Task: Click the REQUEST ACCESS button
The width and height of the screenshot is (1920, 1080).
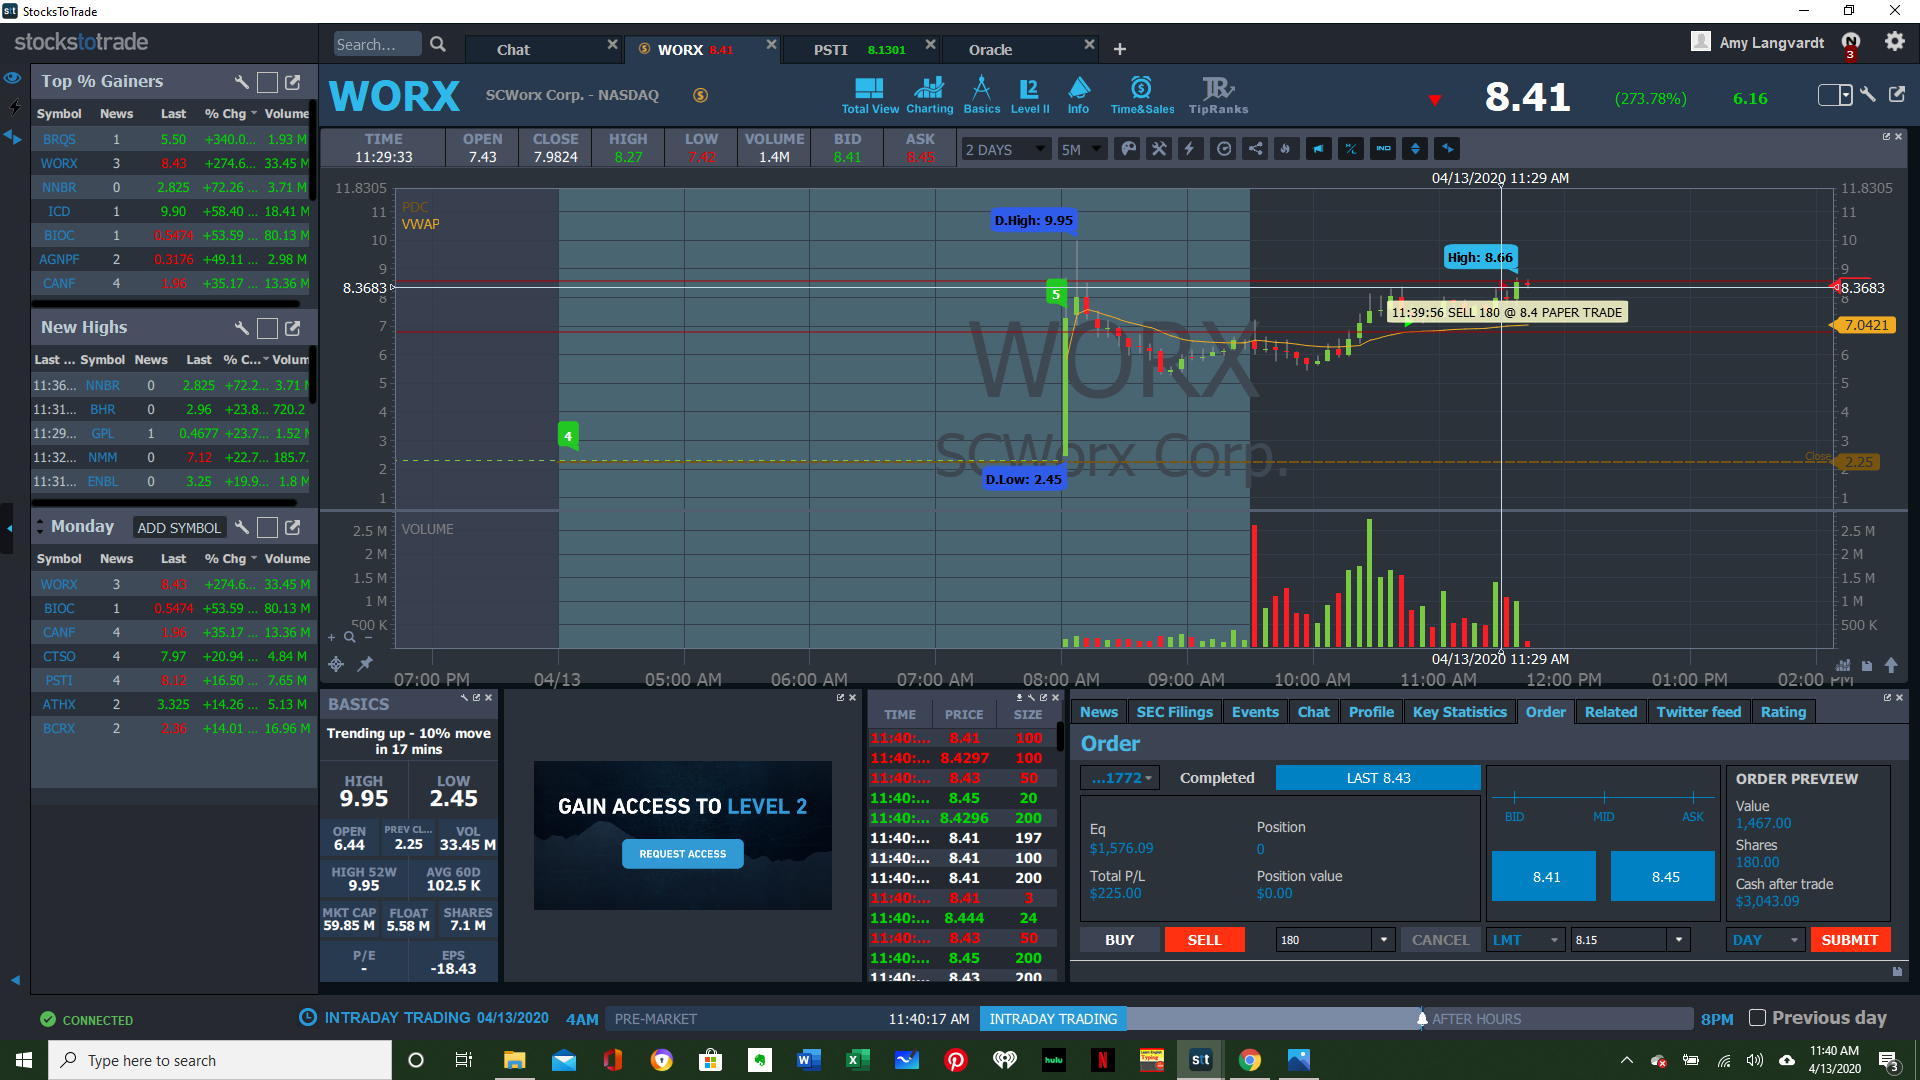Action: [683, 854]
